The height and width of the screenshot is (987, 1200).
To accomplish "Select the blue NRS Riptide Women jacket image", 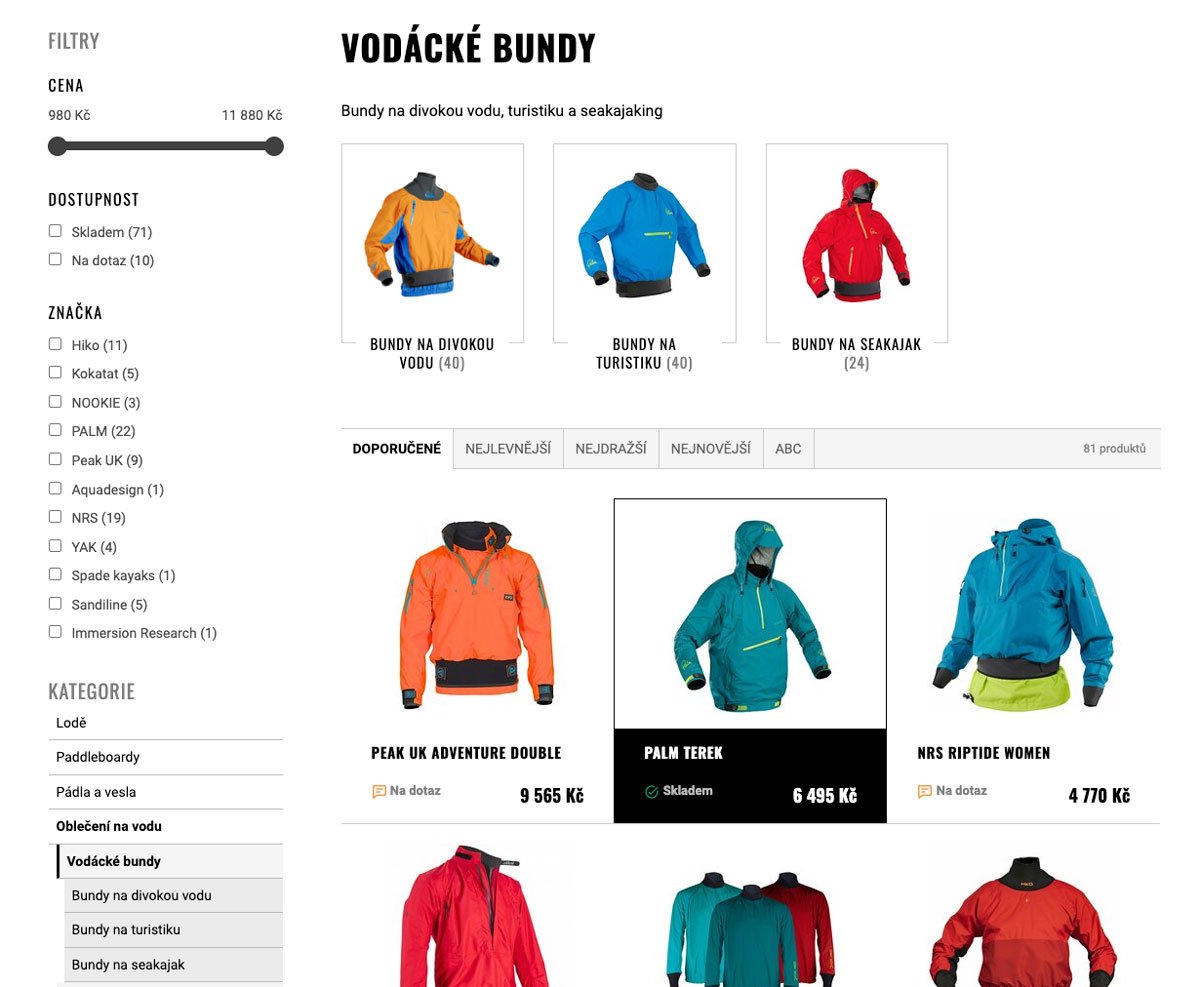I will click(1023, 613).
